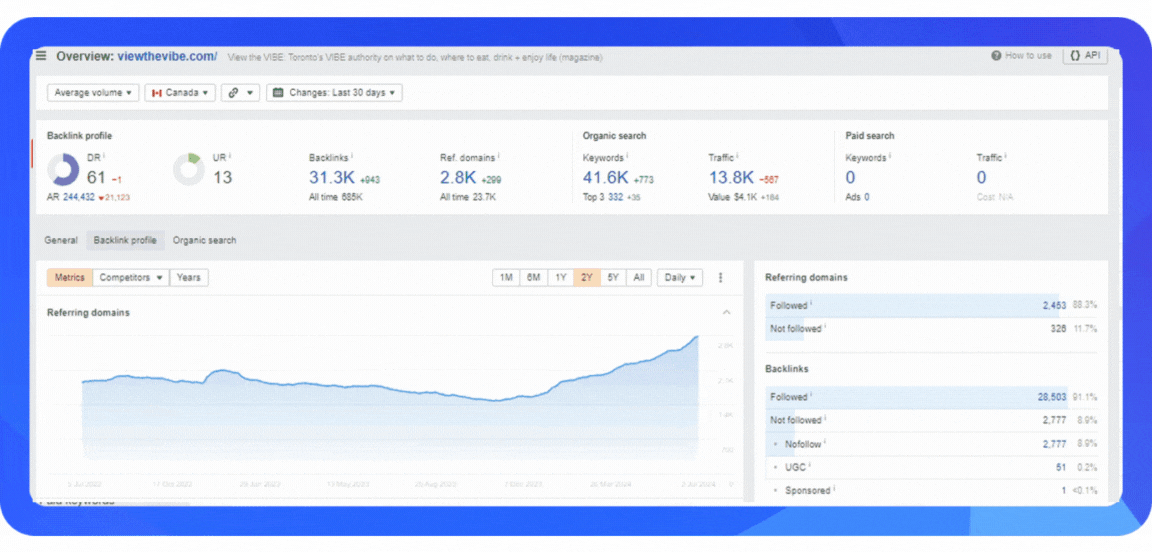Set chart range to 5Y
The image size is (1152, 552).
point(613,278)
